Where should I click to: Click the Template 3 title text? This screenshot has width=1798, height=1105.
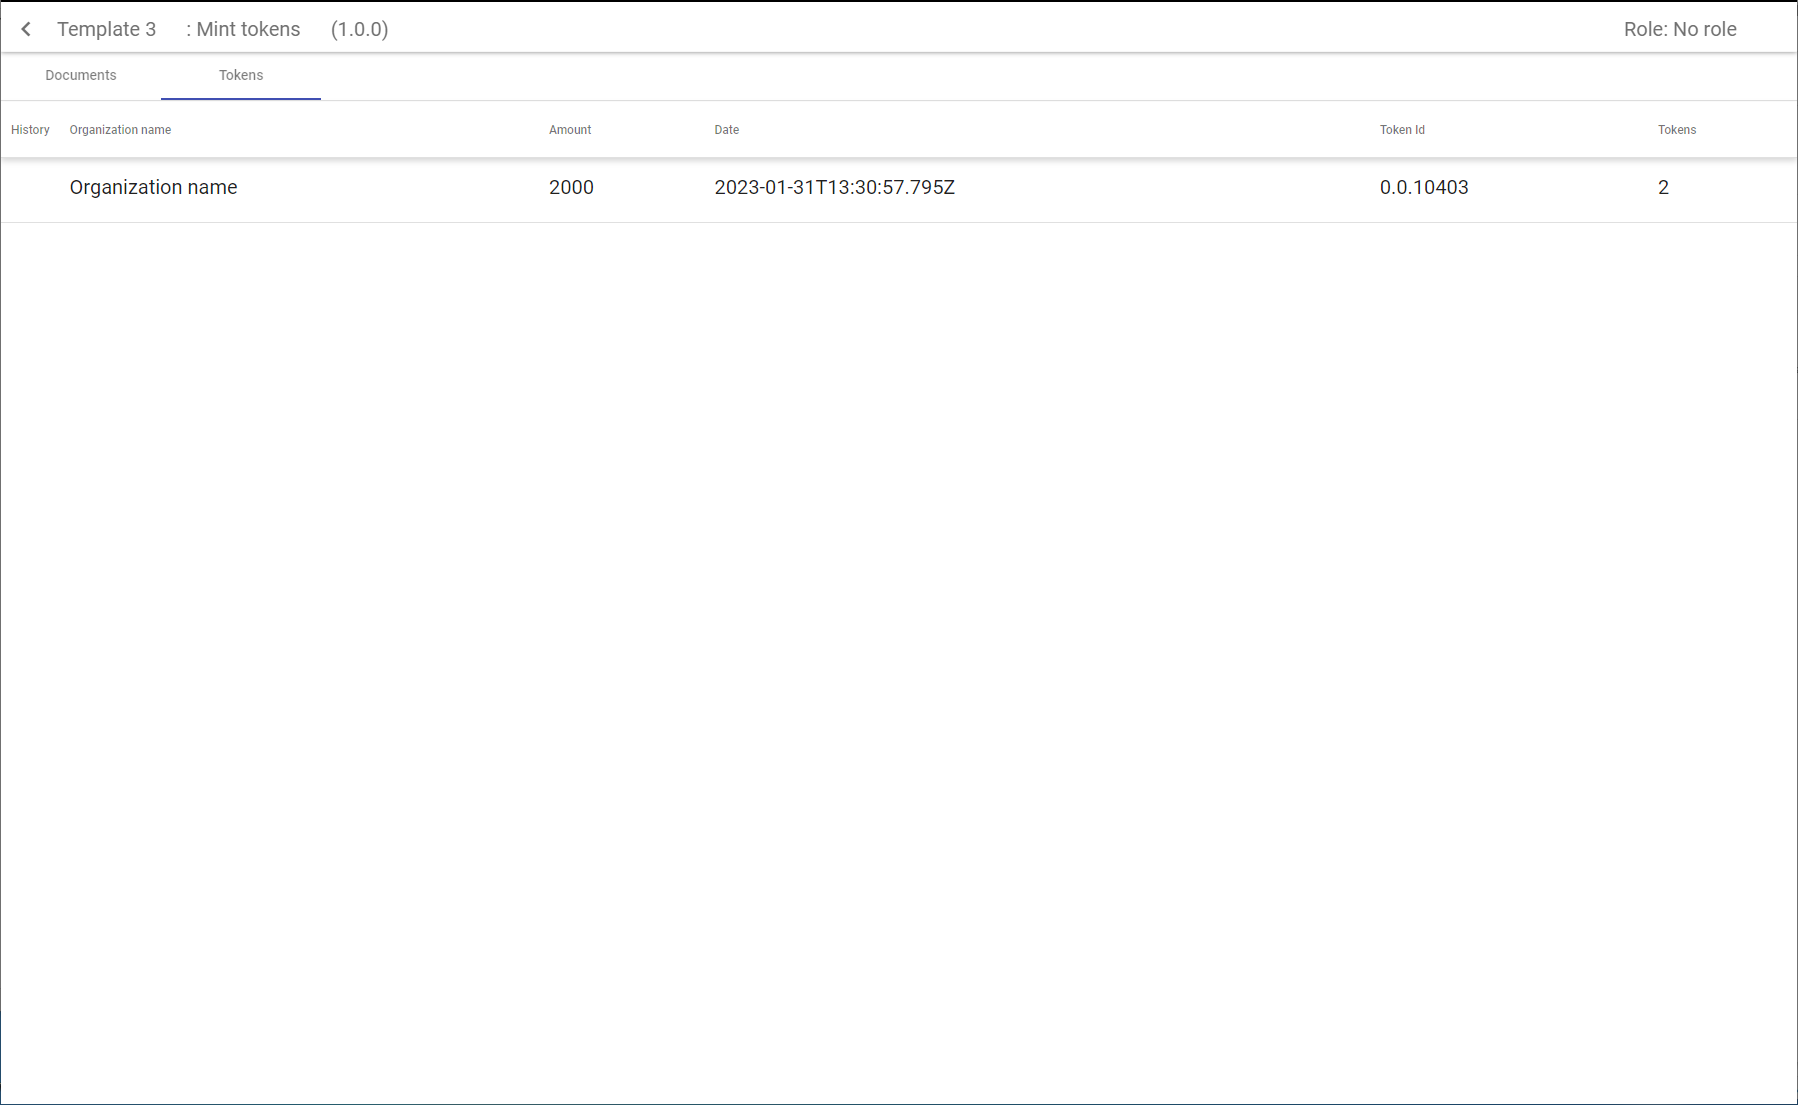pos(106,29)
